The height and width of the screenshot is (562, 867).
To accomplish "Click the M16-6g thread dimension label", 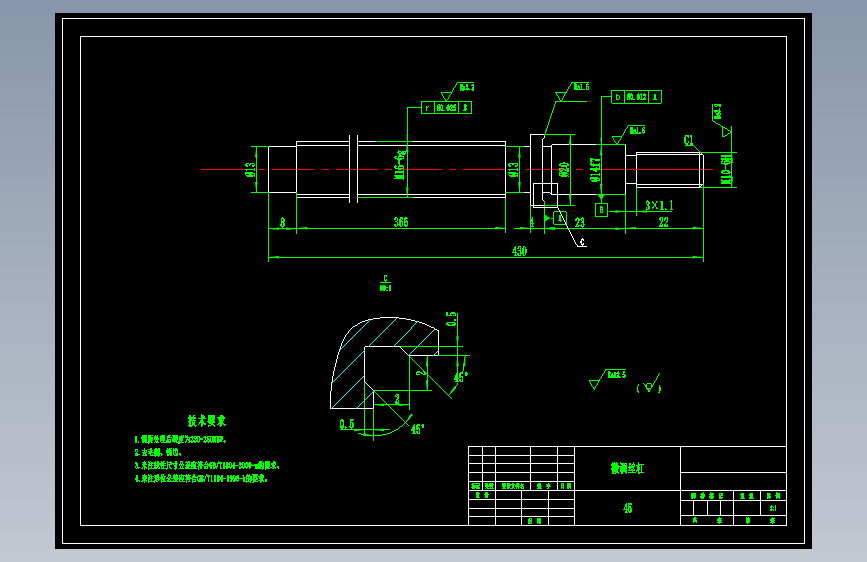I will 400,164.
